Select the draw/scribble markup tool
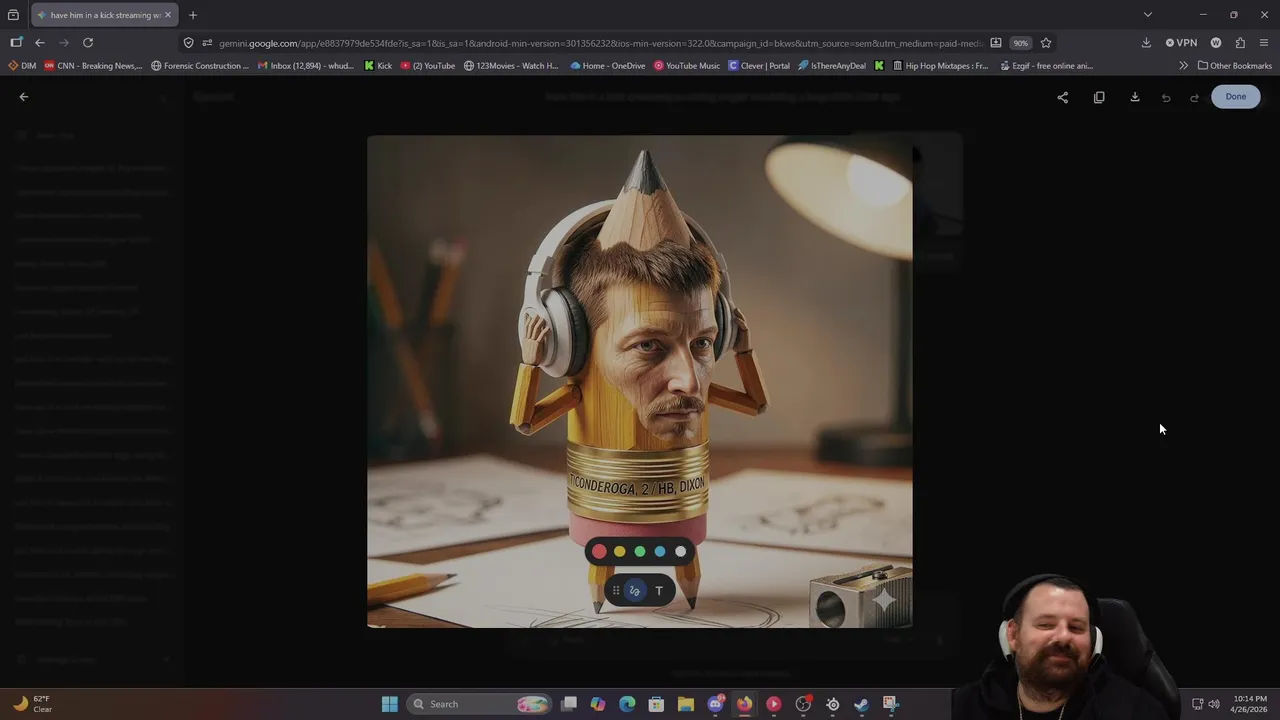The height and width of the screenshot is (720, 1280). [635, 591]
